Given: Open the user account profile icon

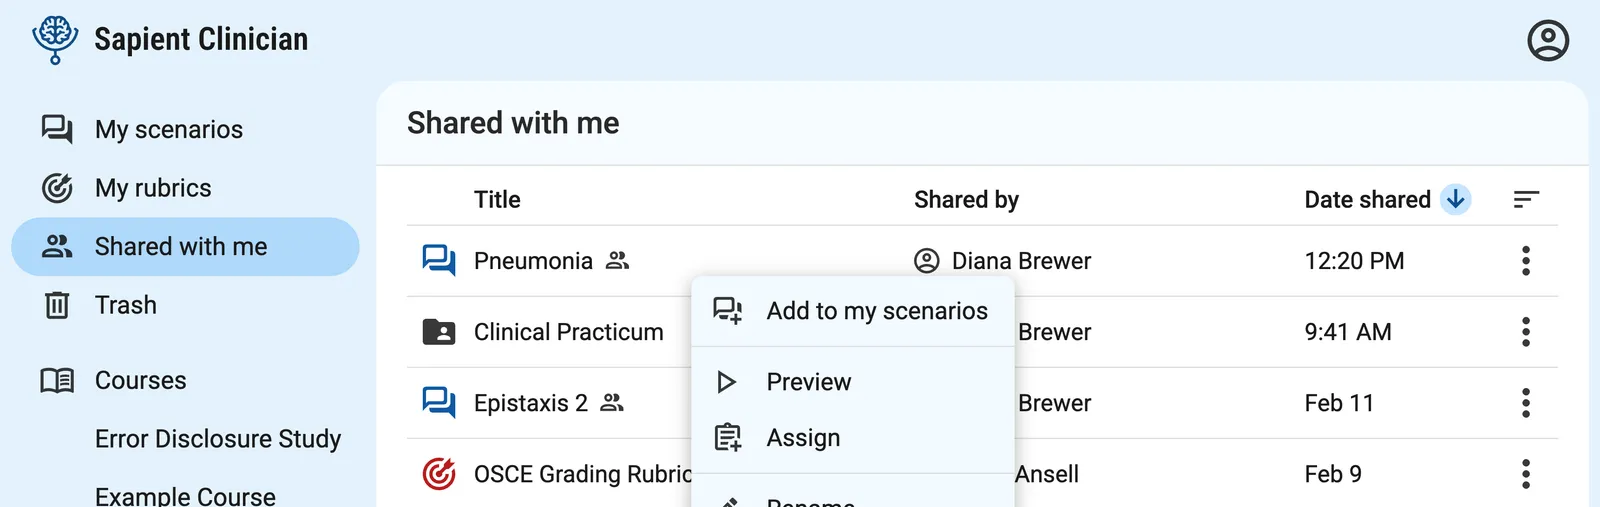Looking at the screenshot, I should point(1547,41).
